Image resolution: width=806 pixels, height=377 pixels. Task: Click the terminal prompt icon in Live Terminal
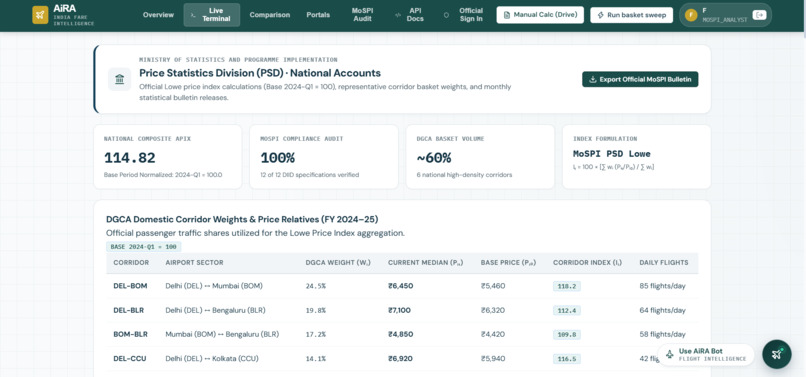[x=193, y=15]
